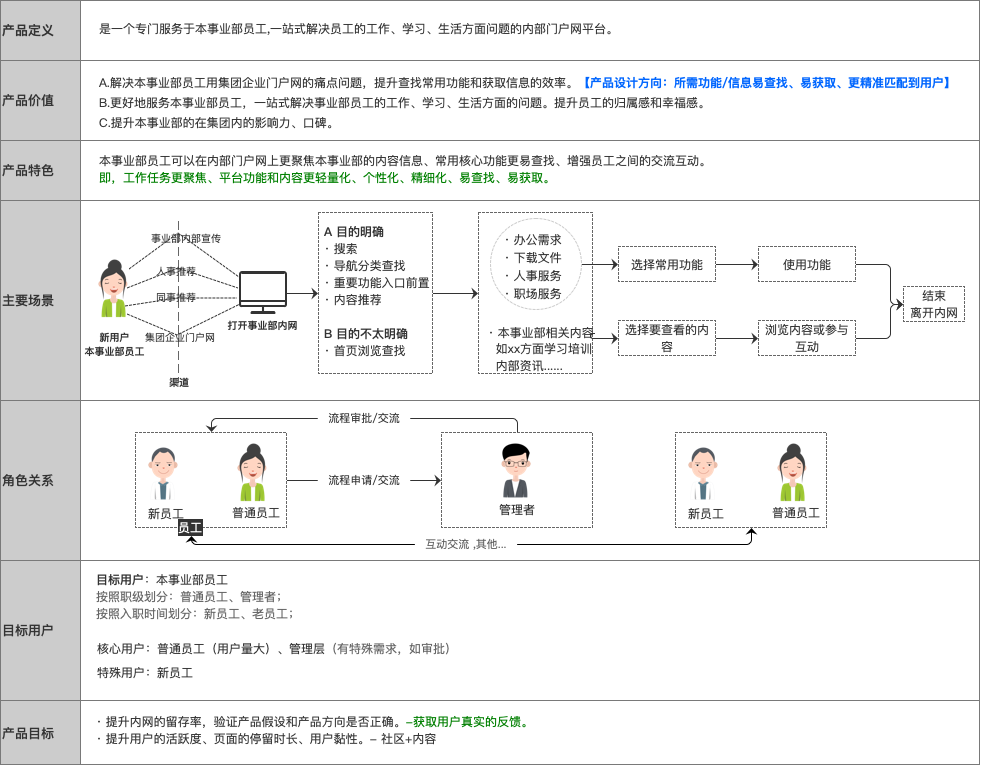Click the line starting B.更好地服务本事业部员工

click(402, 103)
